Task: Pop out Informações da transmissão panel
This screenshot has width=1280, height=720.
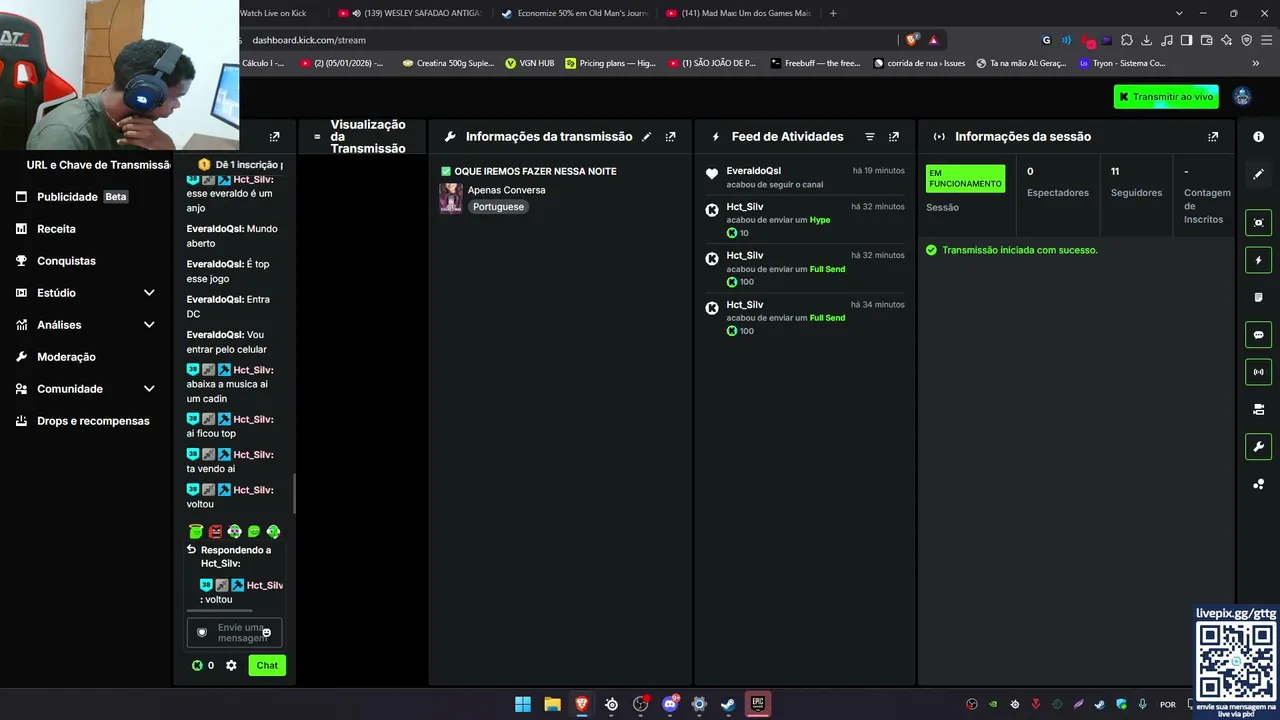Action: [x=670, y=137]
